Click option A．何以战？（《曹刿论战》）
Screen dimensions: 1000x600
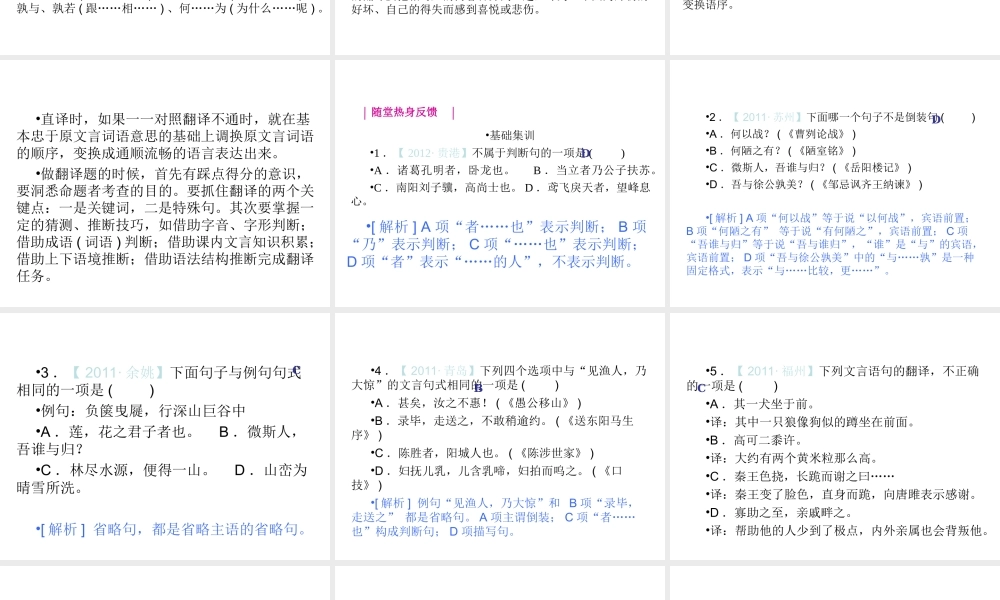(x=781, y=134)
